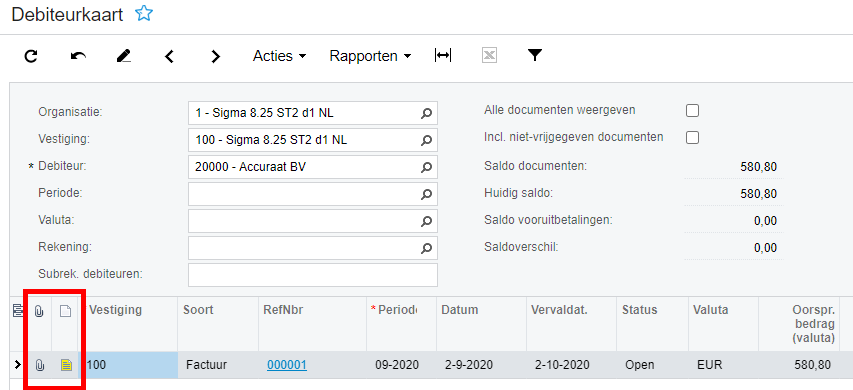Click the fit-to-width columns icon
The image size is (853, 390).
(x=443, y=55)
